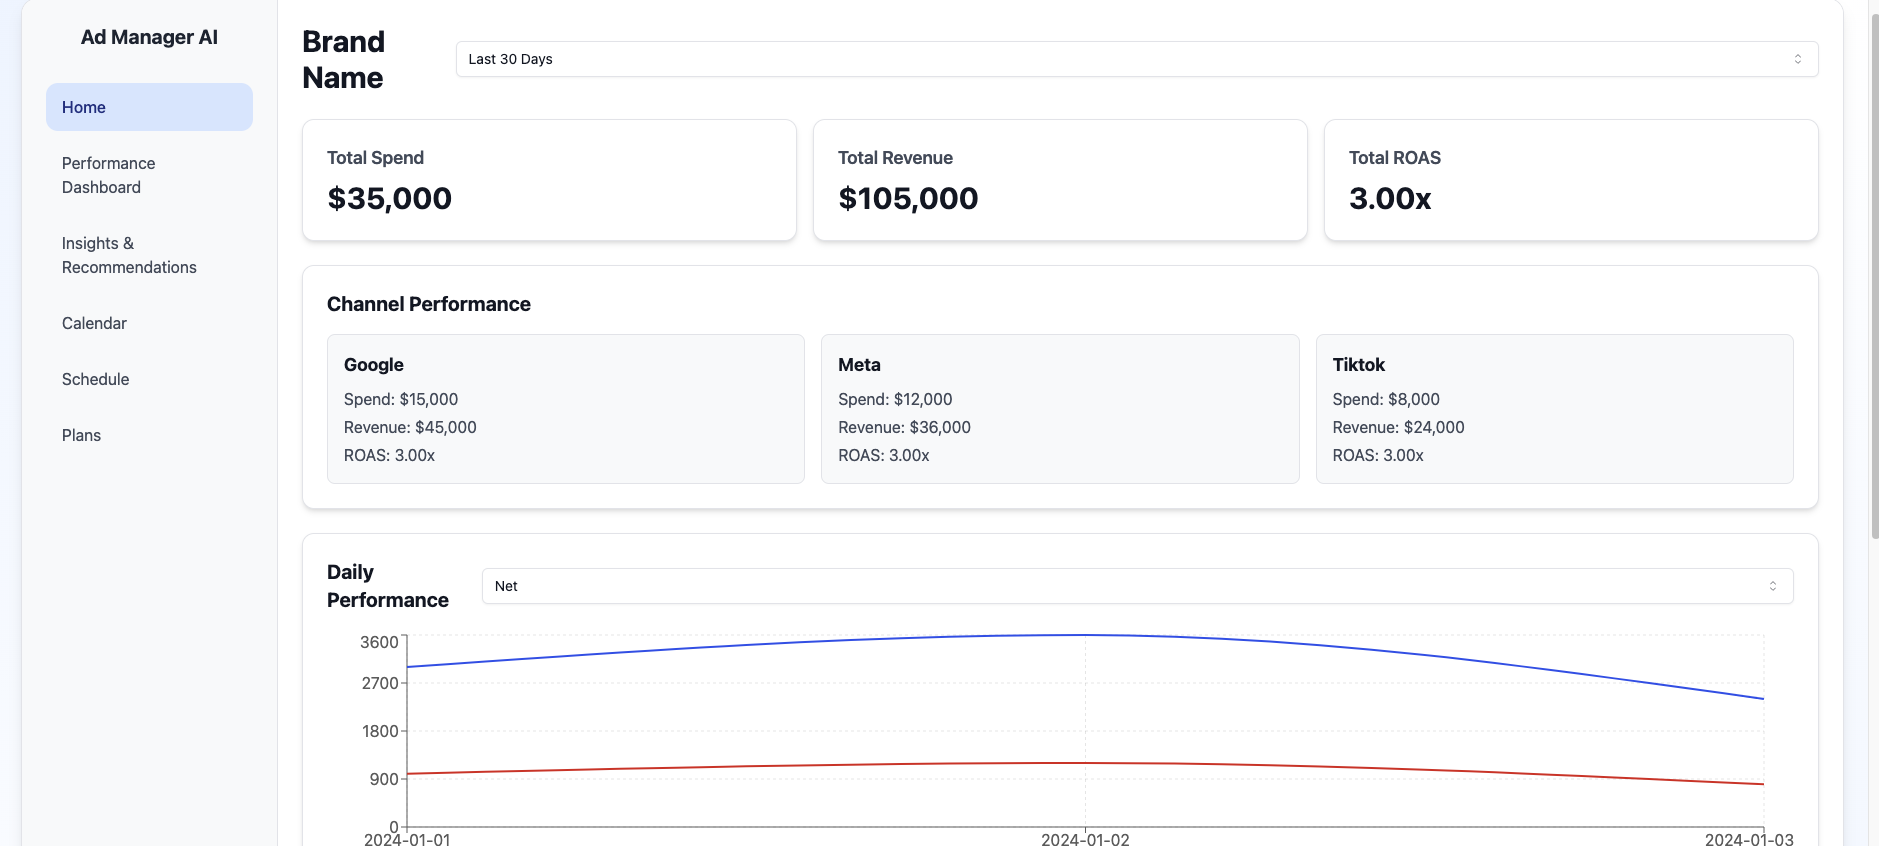Open the Last 30 Days dropdown
Viewport: 1879px width, 846px height.
pyautogui.click(x=1137, y=59)
